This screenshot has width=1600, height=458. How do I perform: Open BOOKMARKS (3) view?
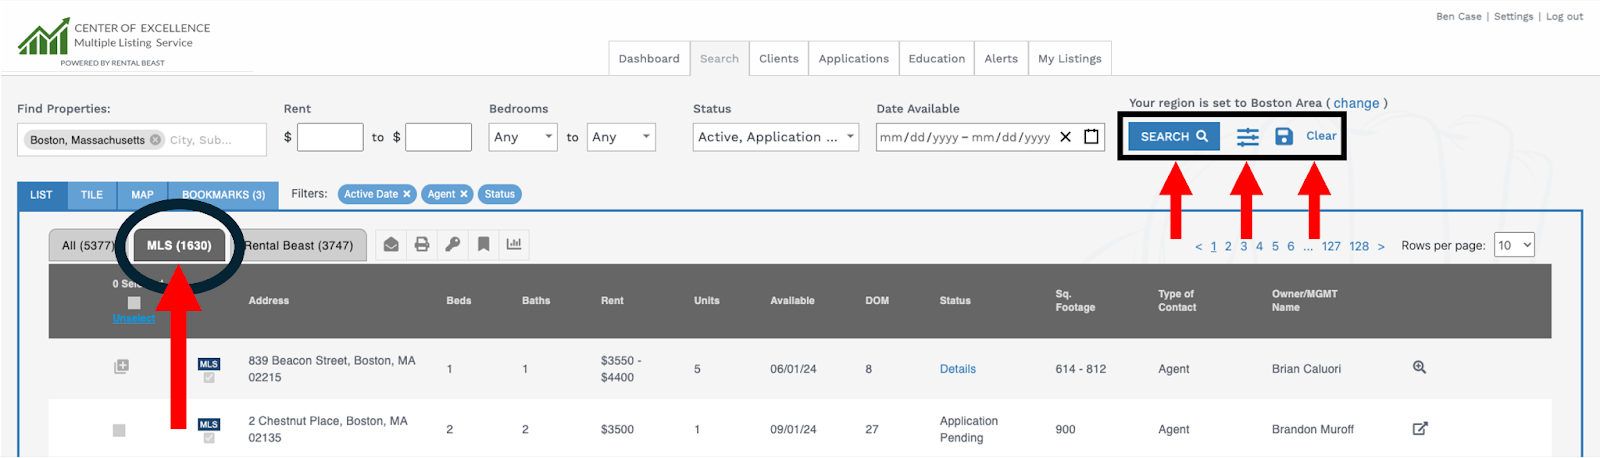coord(223,195)
